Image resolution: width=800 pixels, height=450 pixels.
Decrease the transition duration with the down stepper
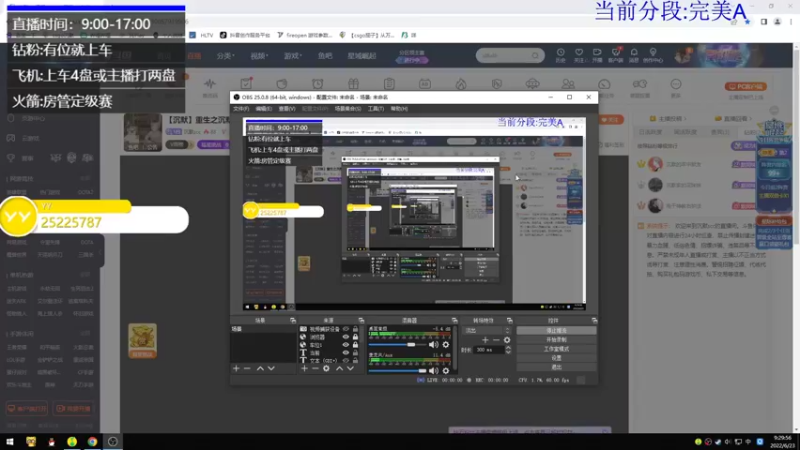[508, 352]
